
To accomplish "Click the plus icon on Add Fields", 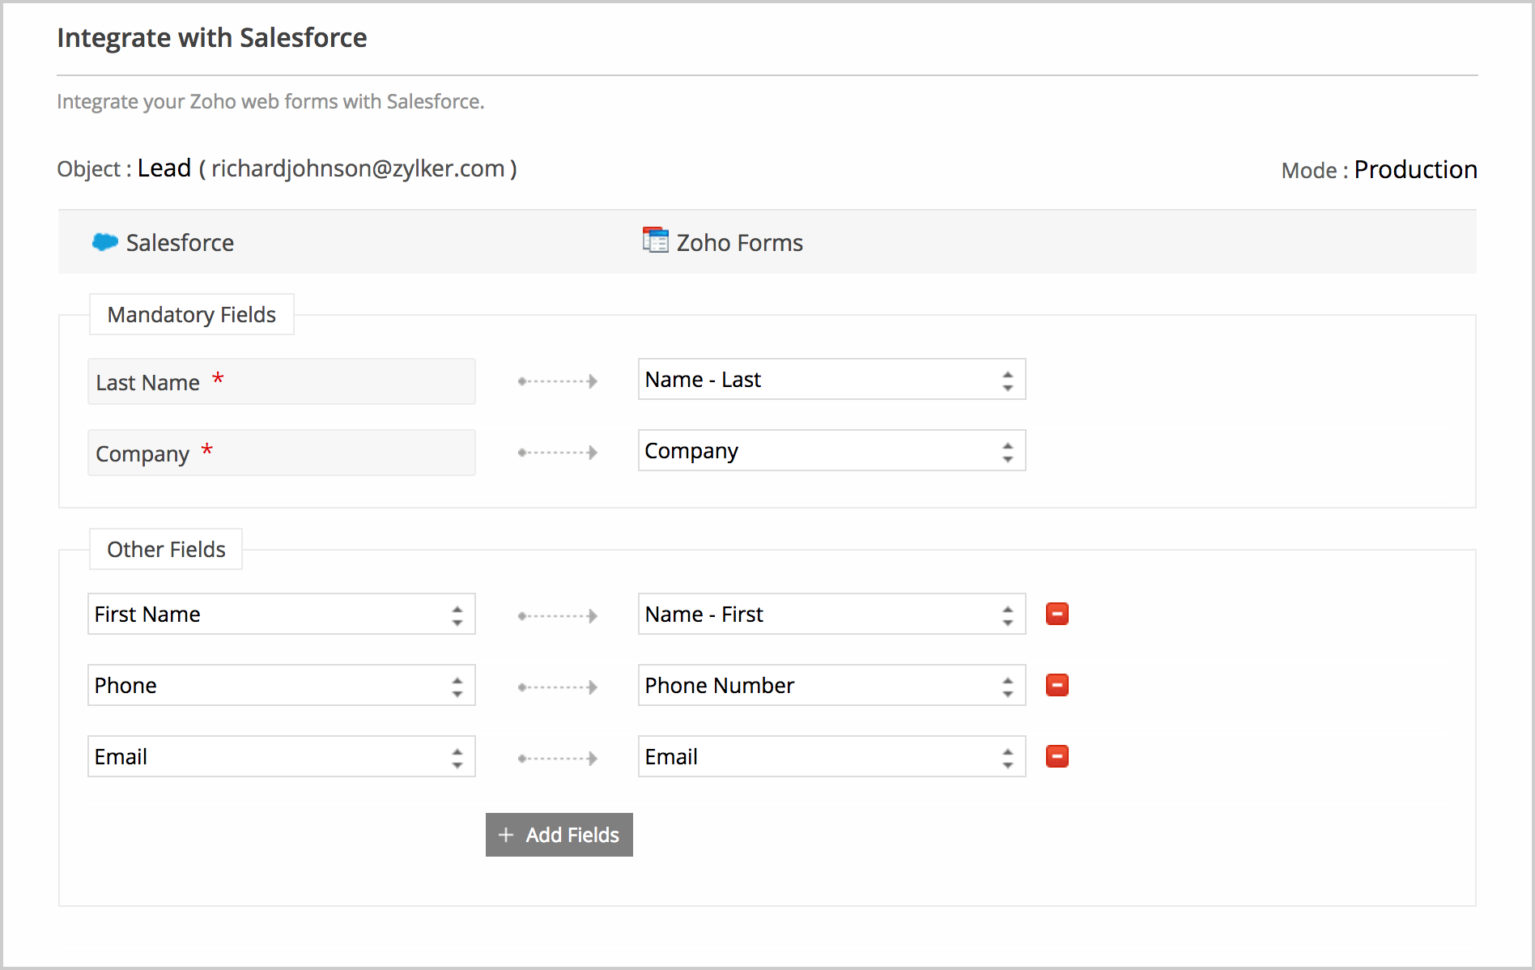I will click(x=505, y=834).
